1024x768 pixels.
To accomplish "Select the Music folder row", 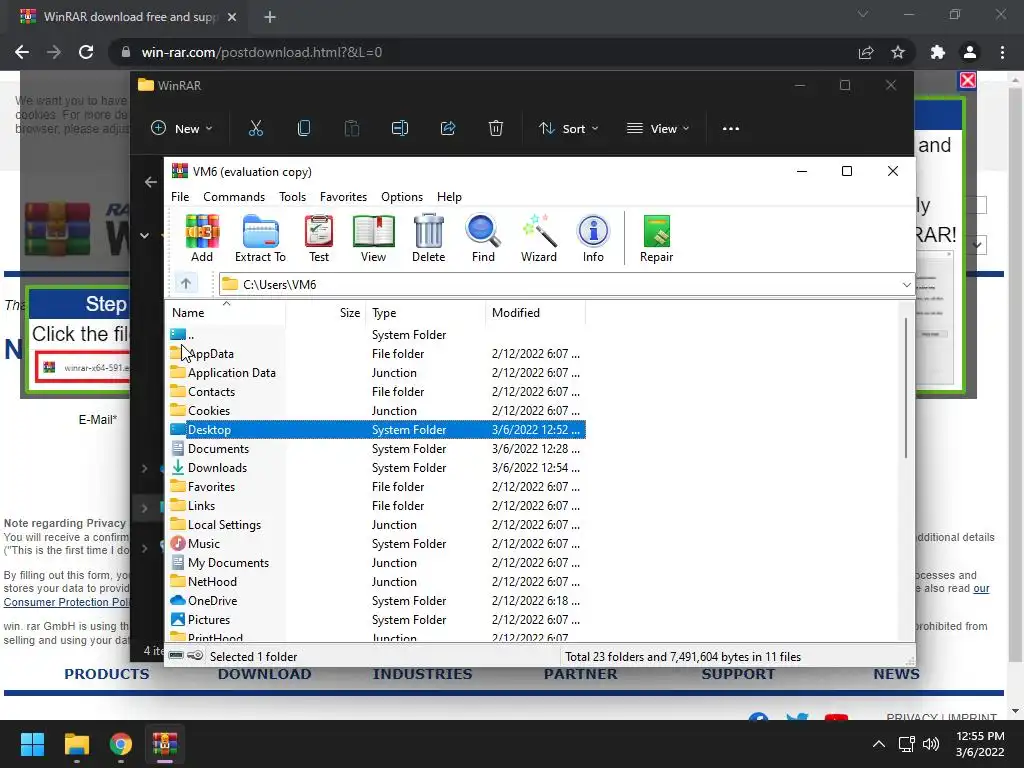I will (376, 543).
